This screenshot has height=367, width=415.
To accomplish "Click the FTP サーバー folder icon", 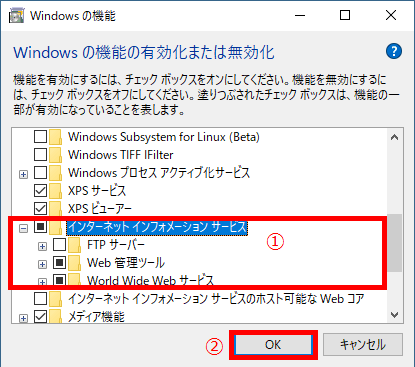I will pos(75,245).
